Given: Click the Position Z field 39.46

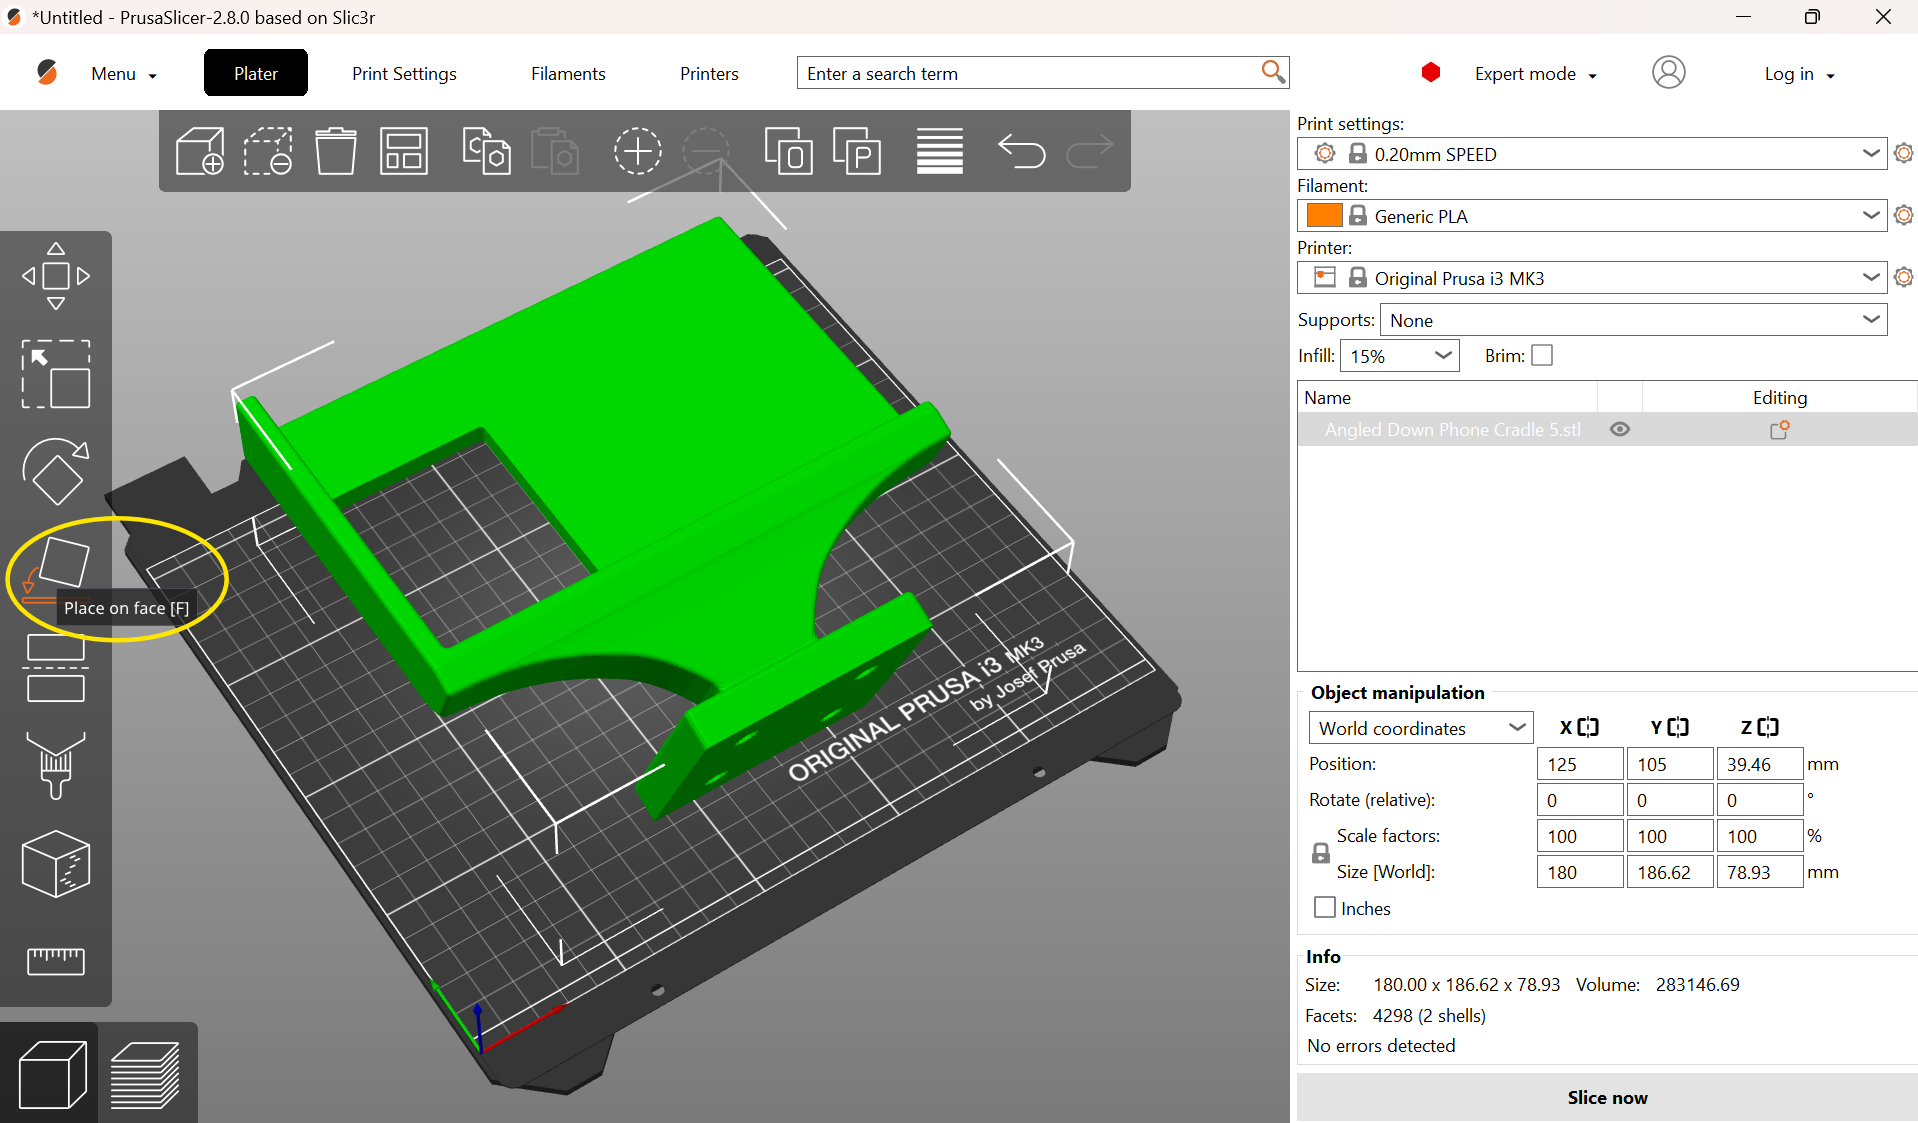Looking at the screenshot, I should [x=1760, y=764].
